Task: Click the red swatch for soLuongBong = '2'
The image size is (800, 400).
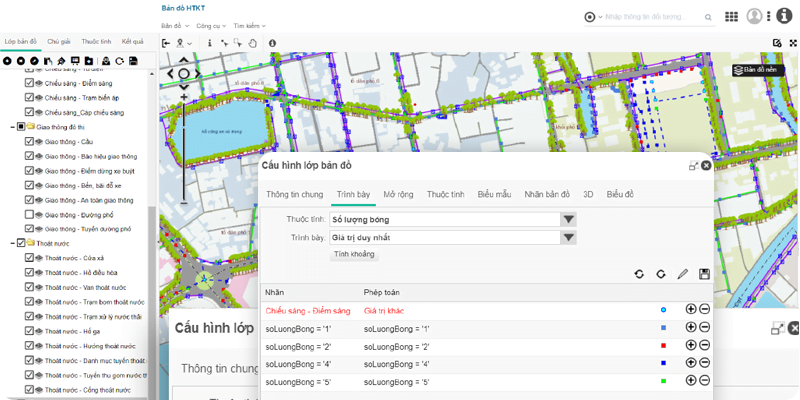Action: 663,346
